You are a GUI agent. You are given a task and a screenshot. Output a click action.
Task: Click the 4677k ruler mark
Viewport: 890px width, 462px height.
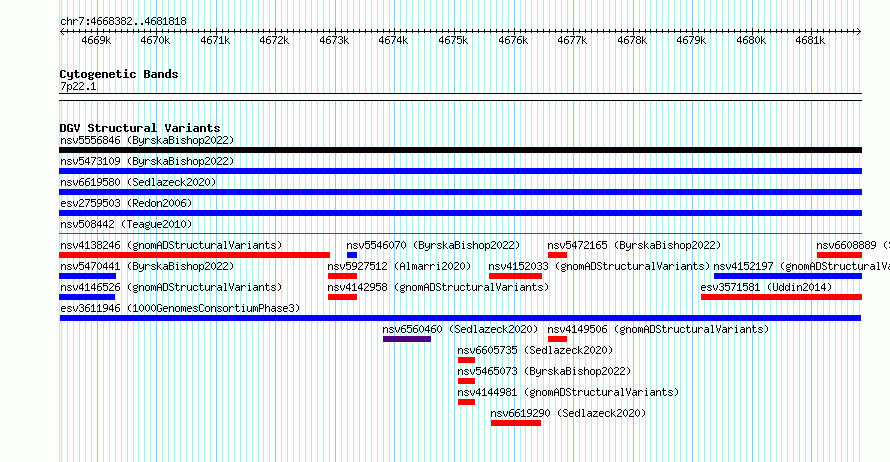572,40
